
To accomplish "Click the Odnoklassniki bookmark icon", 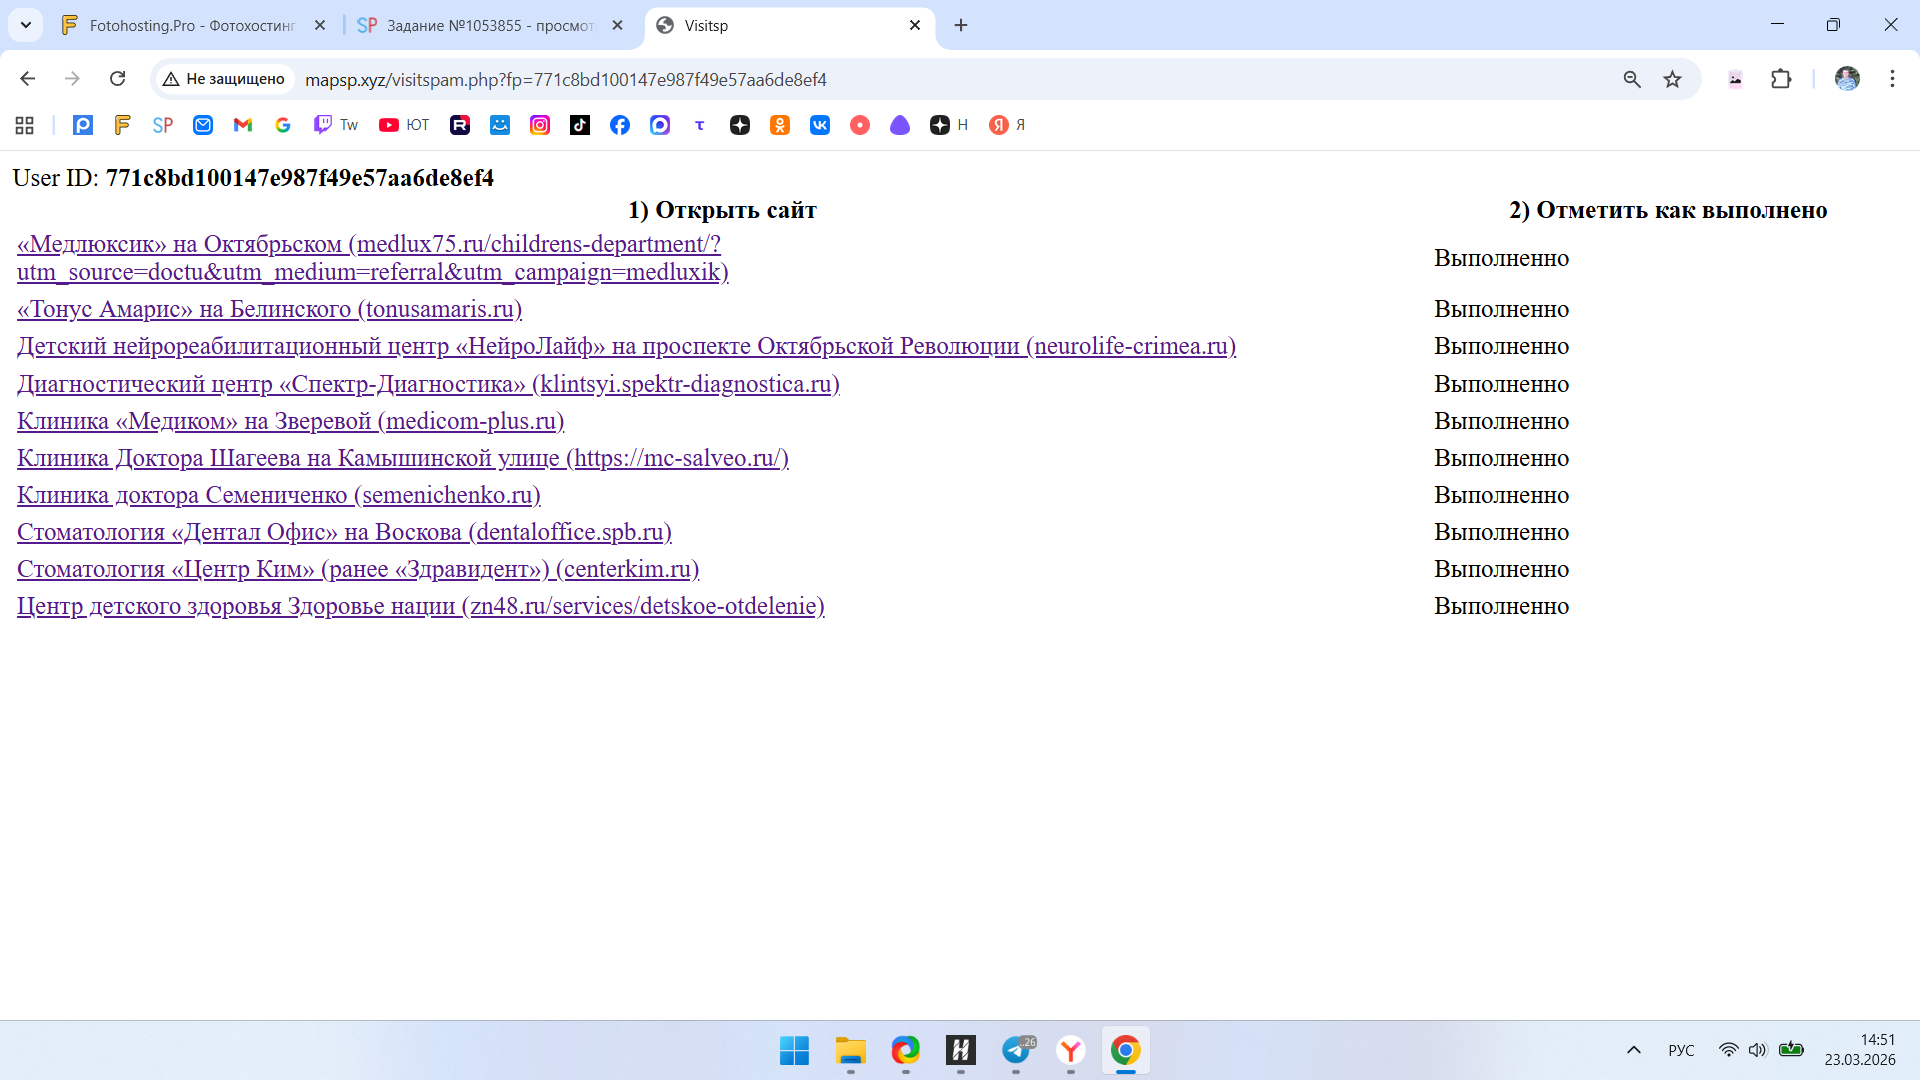I will [780, 125].
